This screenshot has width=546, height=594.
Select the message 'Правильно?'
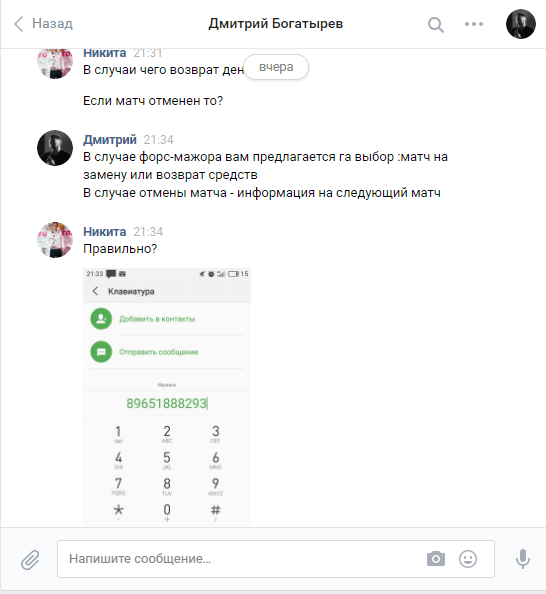coord(120,249)
